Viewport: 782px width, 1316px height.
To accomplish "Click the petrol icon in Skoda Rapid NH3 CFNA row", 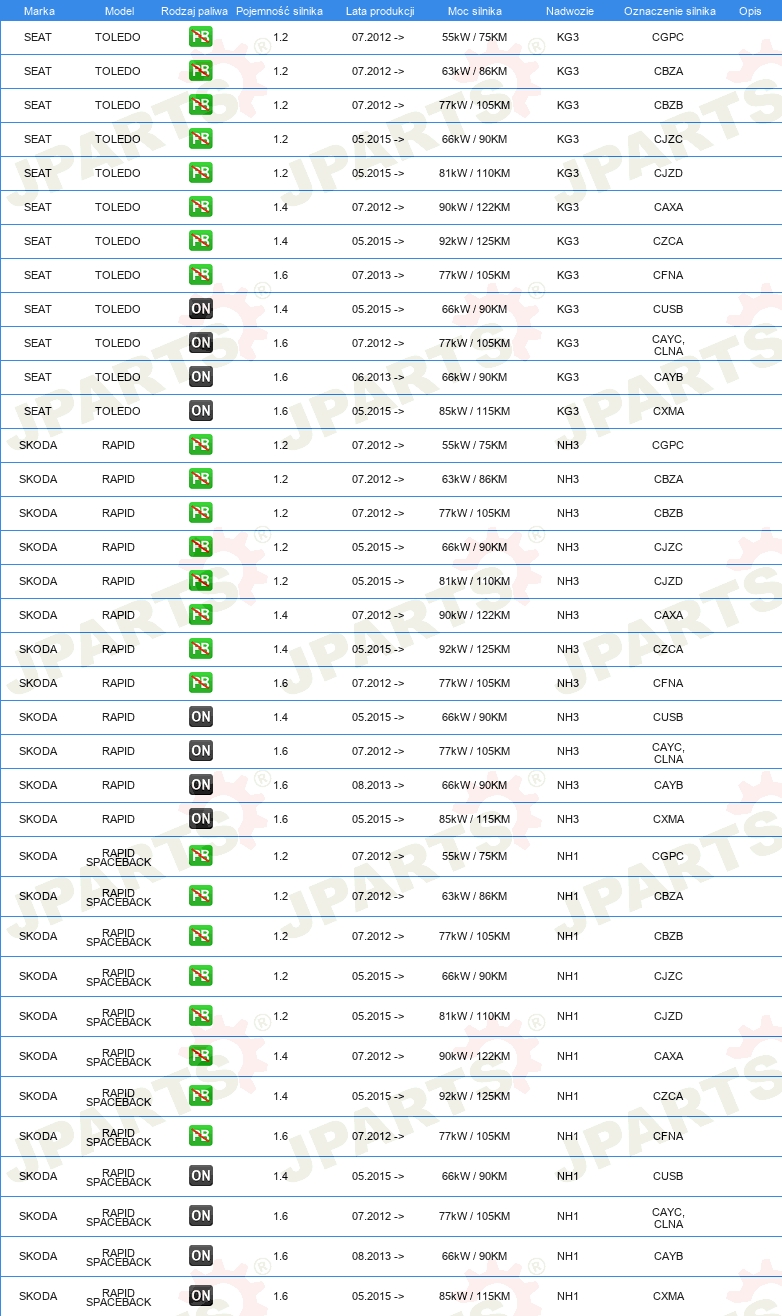I will pyautogui.click(x=201, y=683).
